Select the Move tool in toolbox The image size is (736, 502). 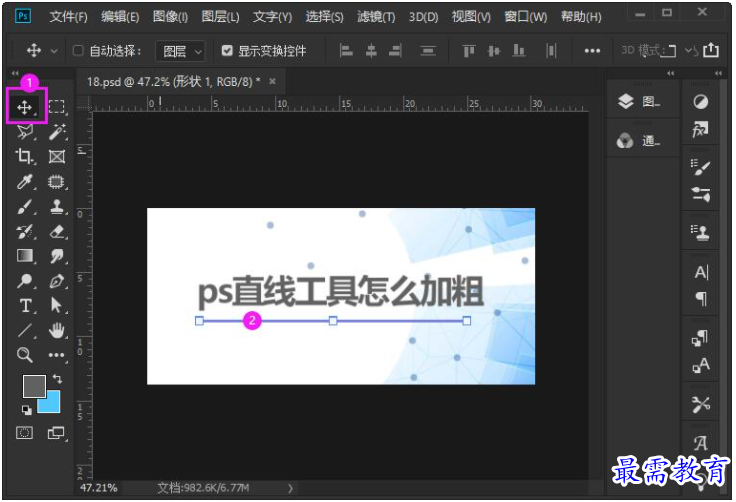[25, 108]
